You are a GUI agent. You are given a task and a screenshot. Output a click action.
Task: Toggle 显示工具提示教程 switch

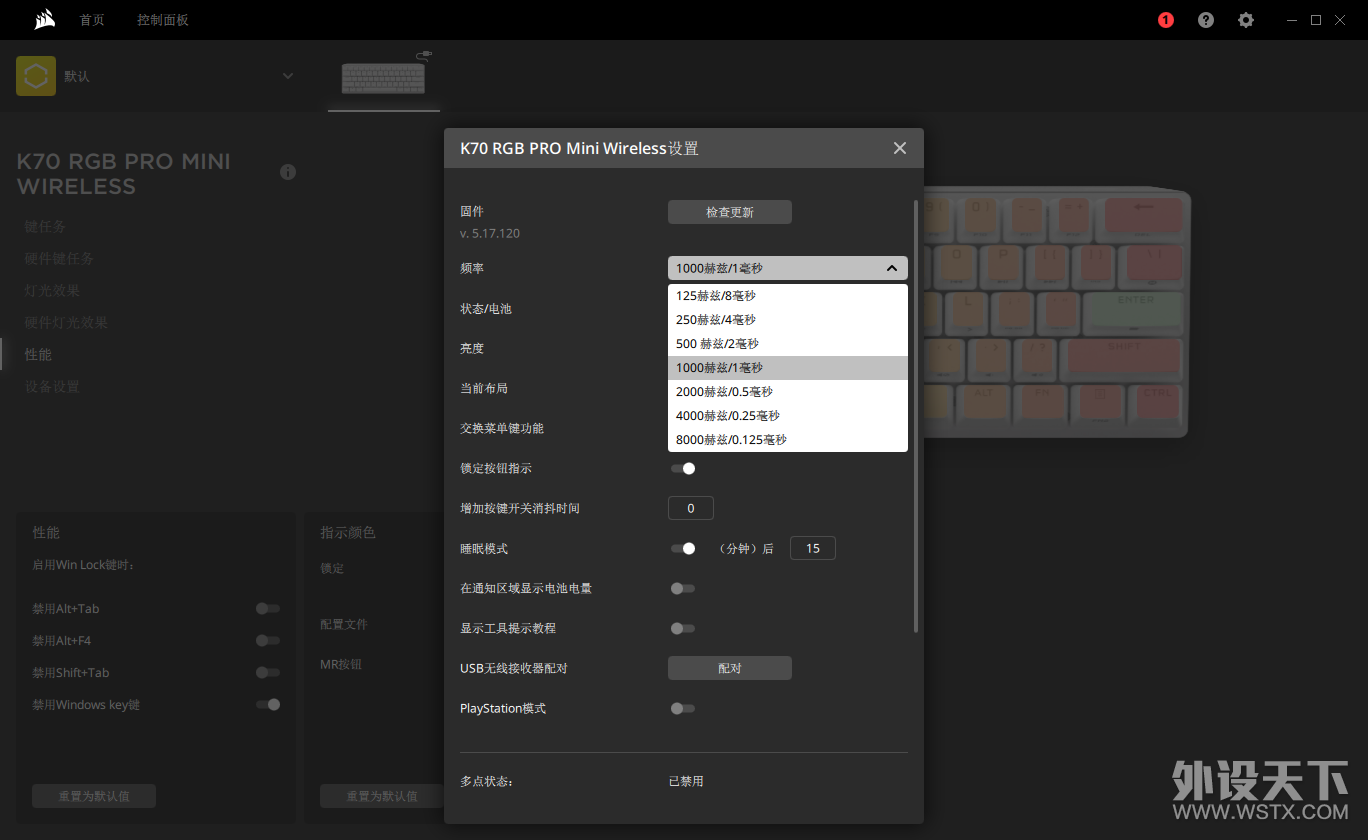[x=683, y=628]
